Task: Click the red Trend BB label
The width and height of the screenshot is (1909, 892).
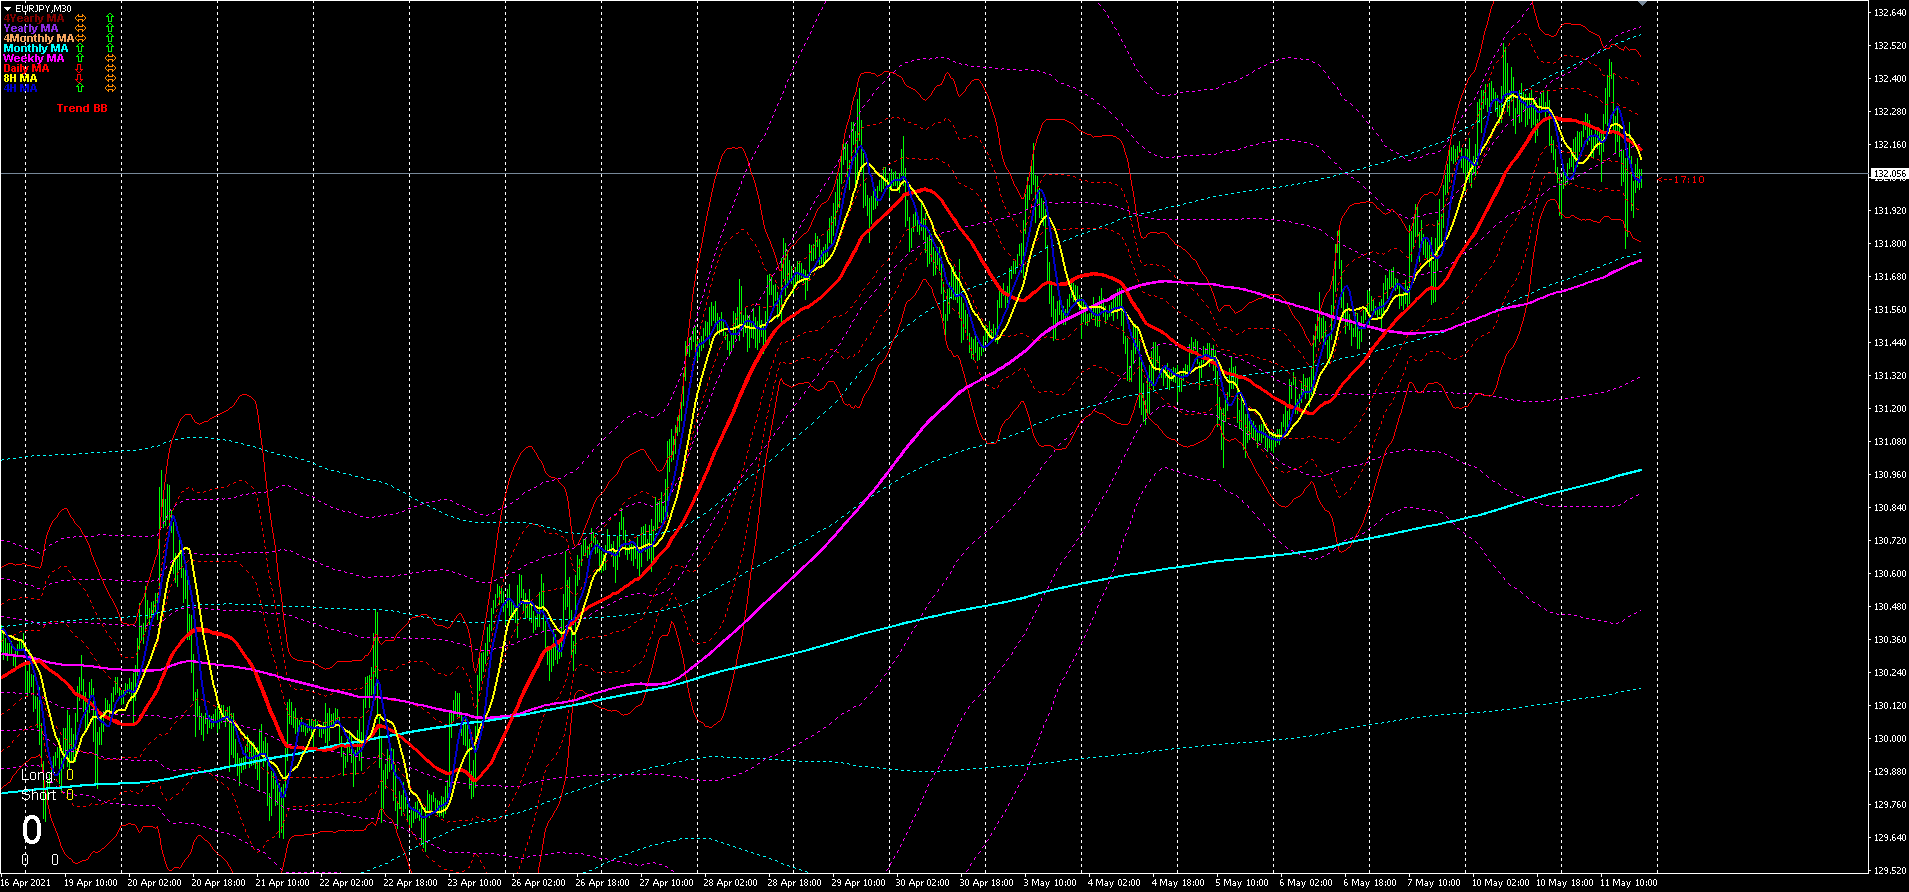Action: pos(82,108)
